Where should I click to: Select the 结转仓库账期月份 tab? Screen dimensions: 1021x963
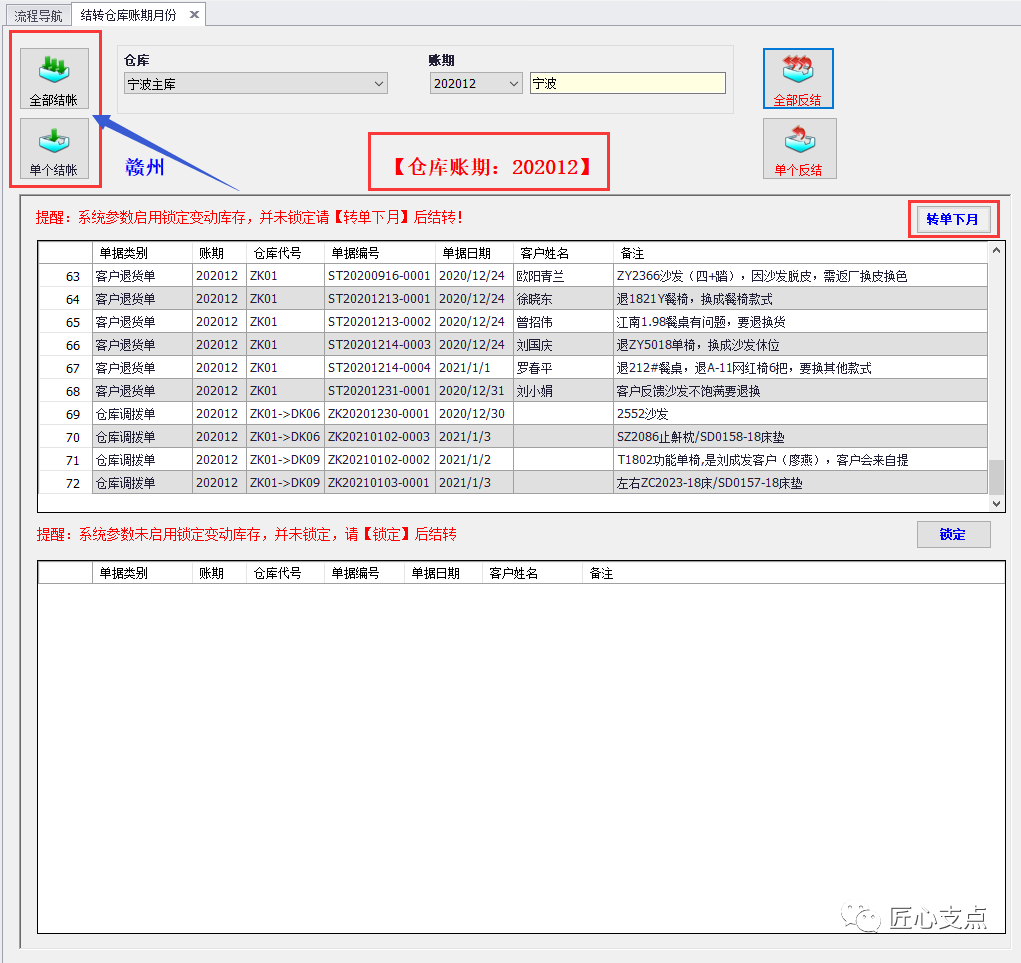pos(128,15)
